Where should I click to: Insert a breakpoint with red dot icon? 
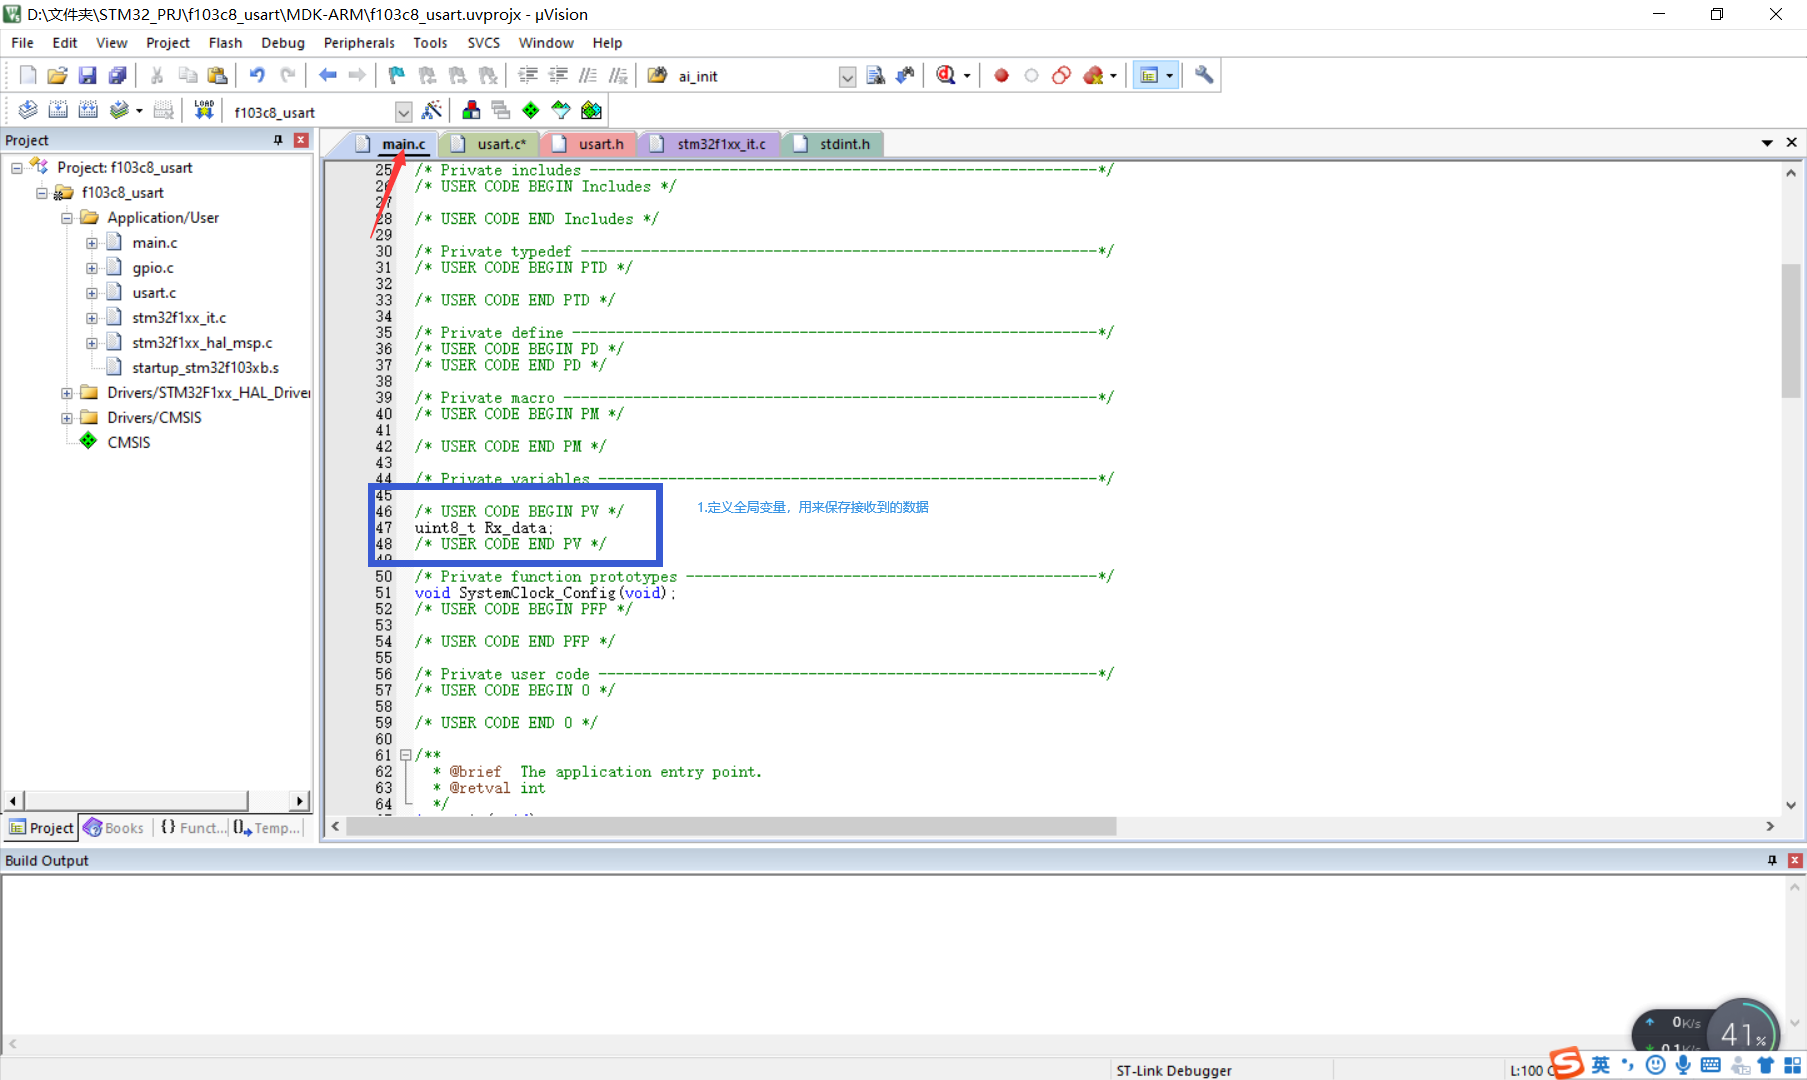[x=1001, y=76]
